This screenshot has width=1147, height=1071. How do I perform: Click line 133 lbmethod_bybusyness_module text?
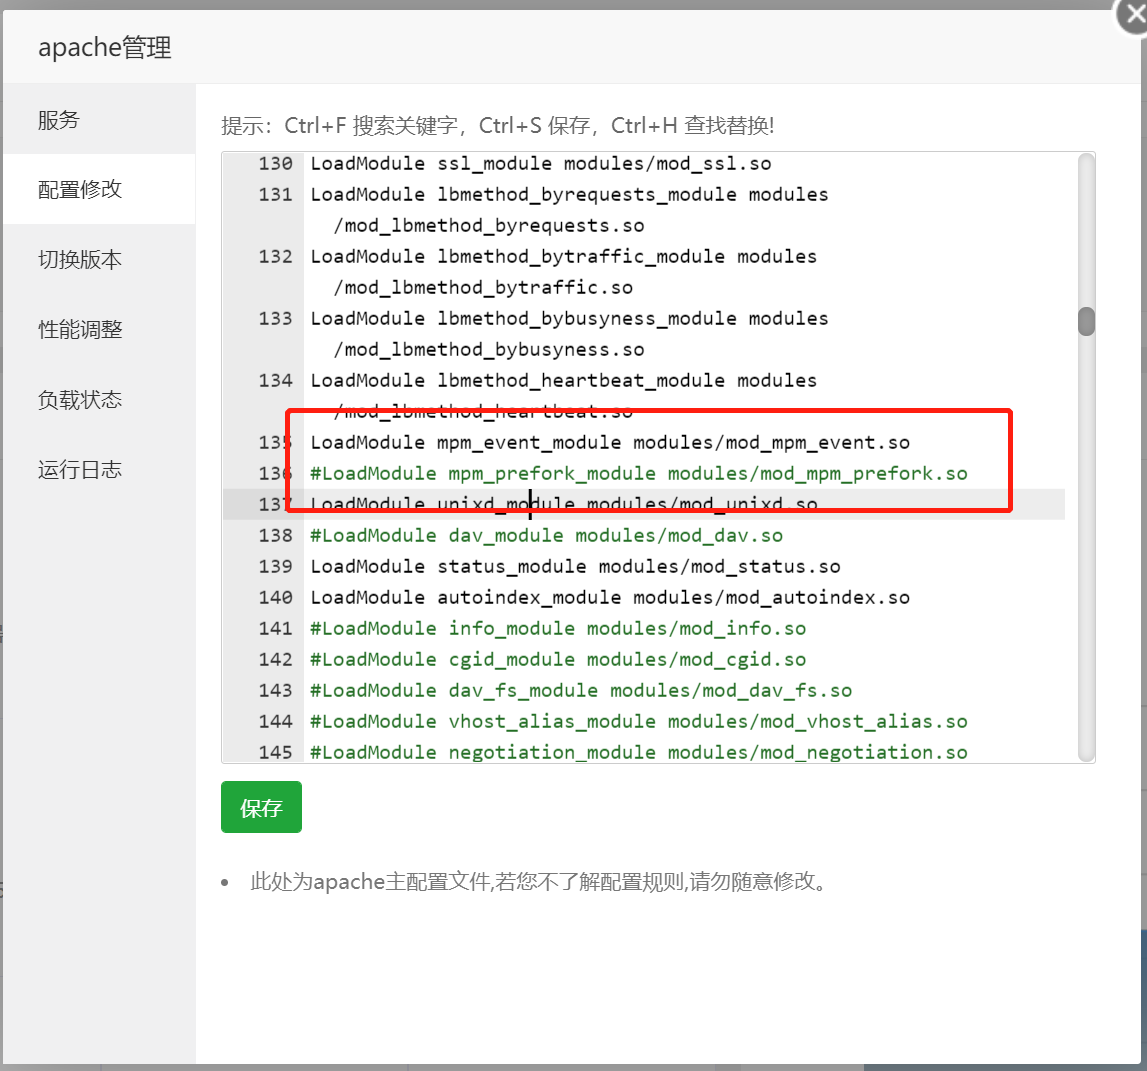[x=569, y=319]
